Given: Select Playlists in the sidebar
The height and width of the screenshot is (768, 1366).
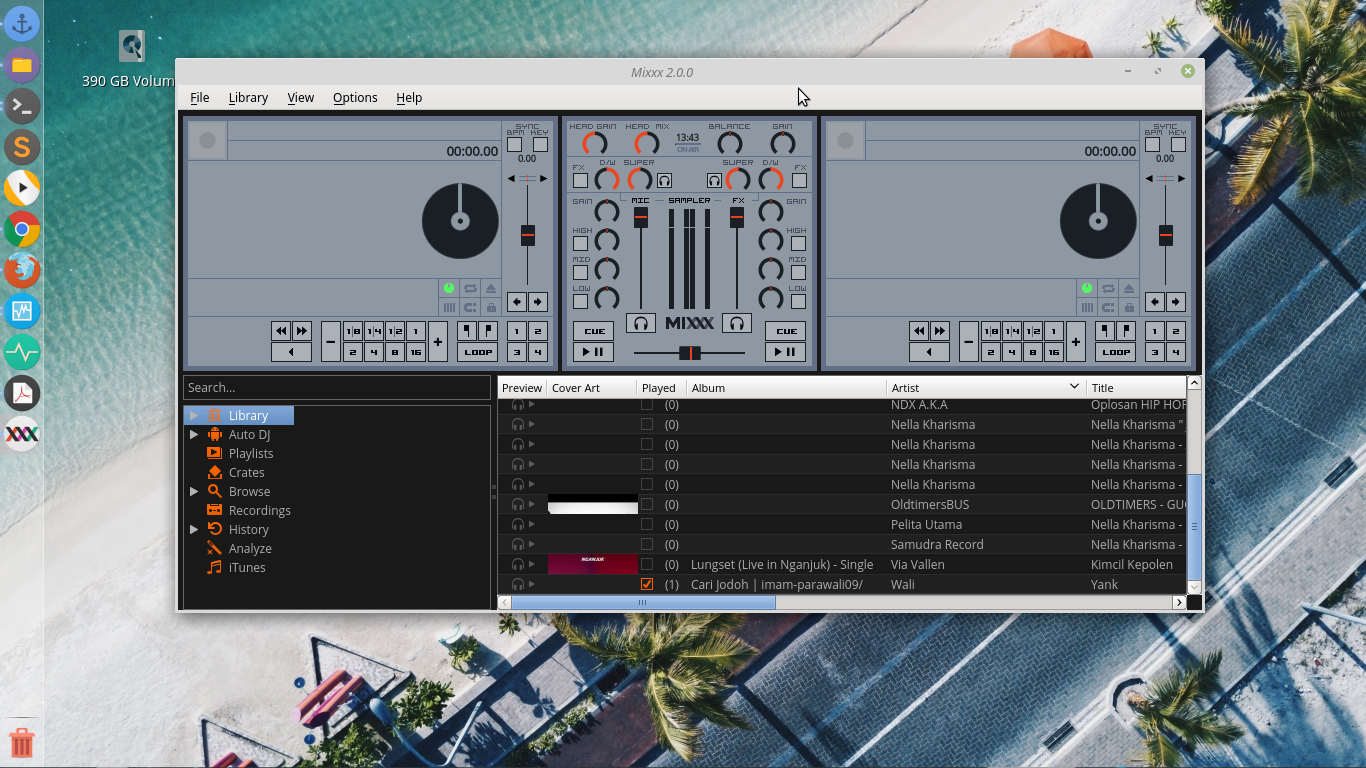Looking at the screenshot, I should 251,453.
